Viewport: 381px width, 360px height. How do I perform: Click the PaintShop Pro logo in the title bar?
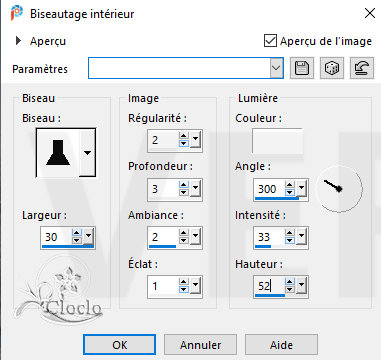coord(17,14)
